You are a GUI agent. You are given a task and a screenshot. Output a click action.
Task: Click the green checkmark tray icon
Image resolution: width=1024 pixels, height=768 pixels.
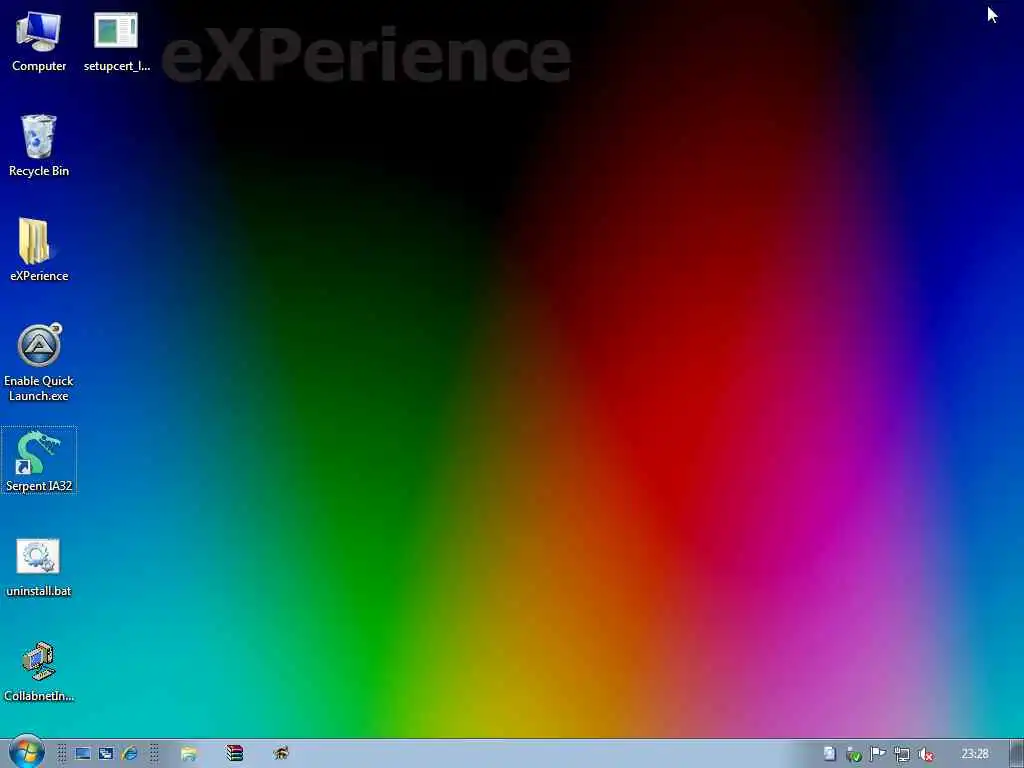point(854,754)
